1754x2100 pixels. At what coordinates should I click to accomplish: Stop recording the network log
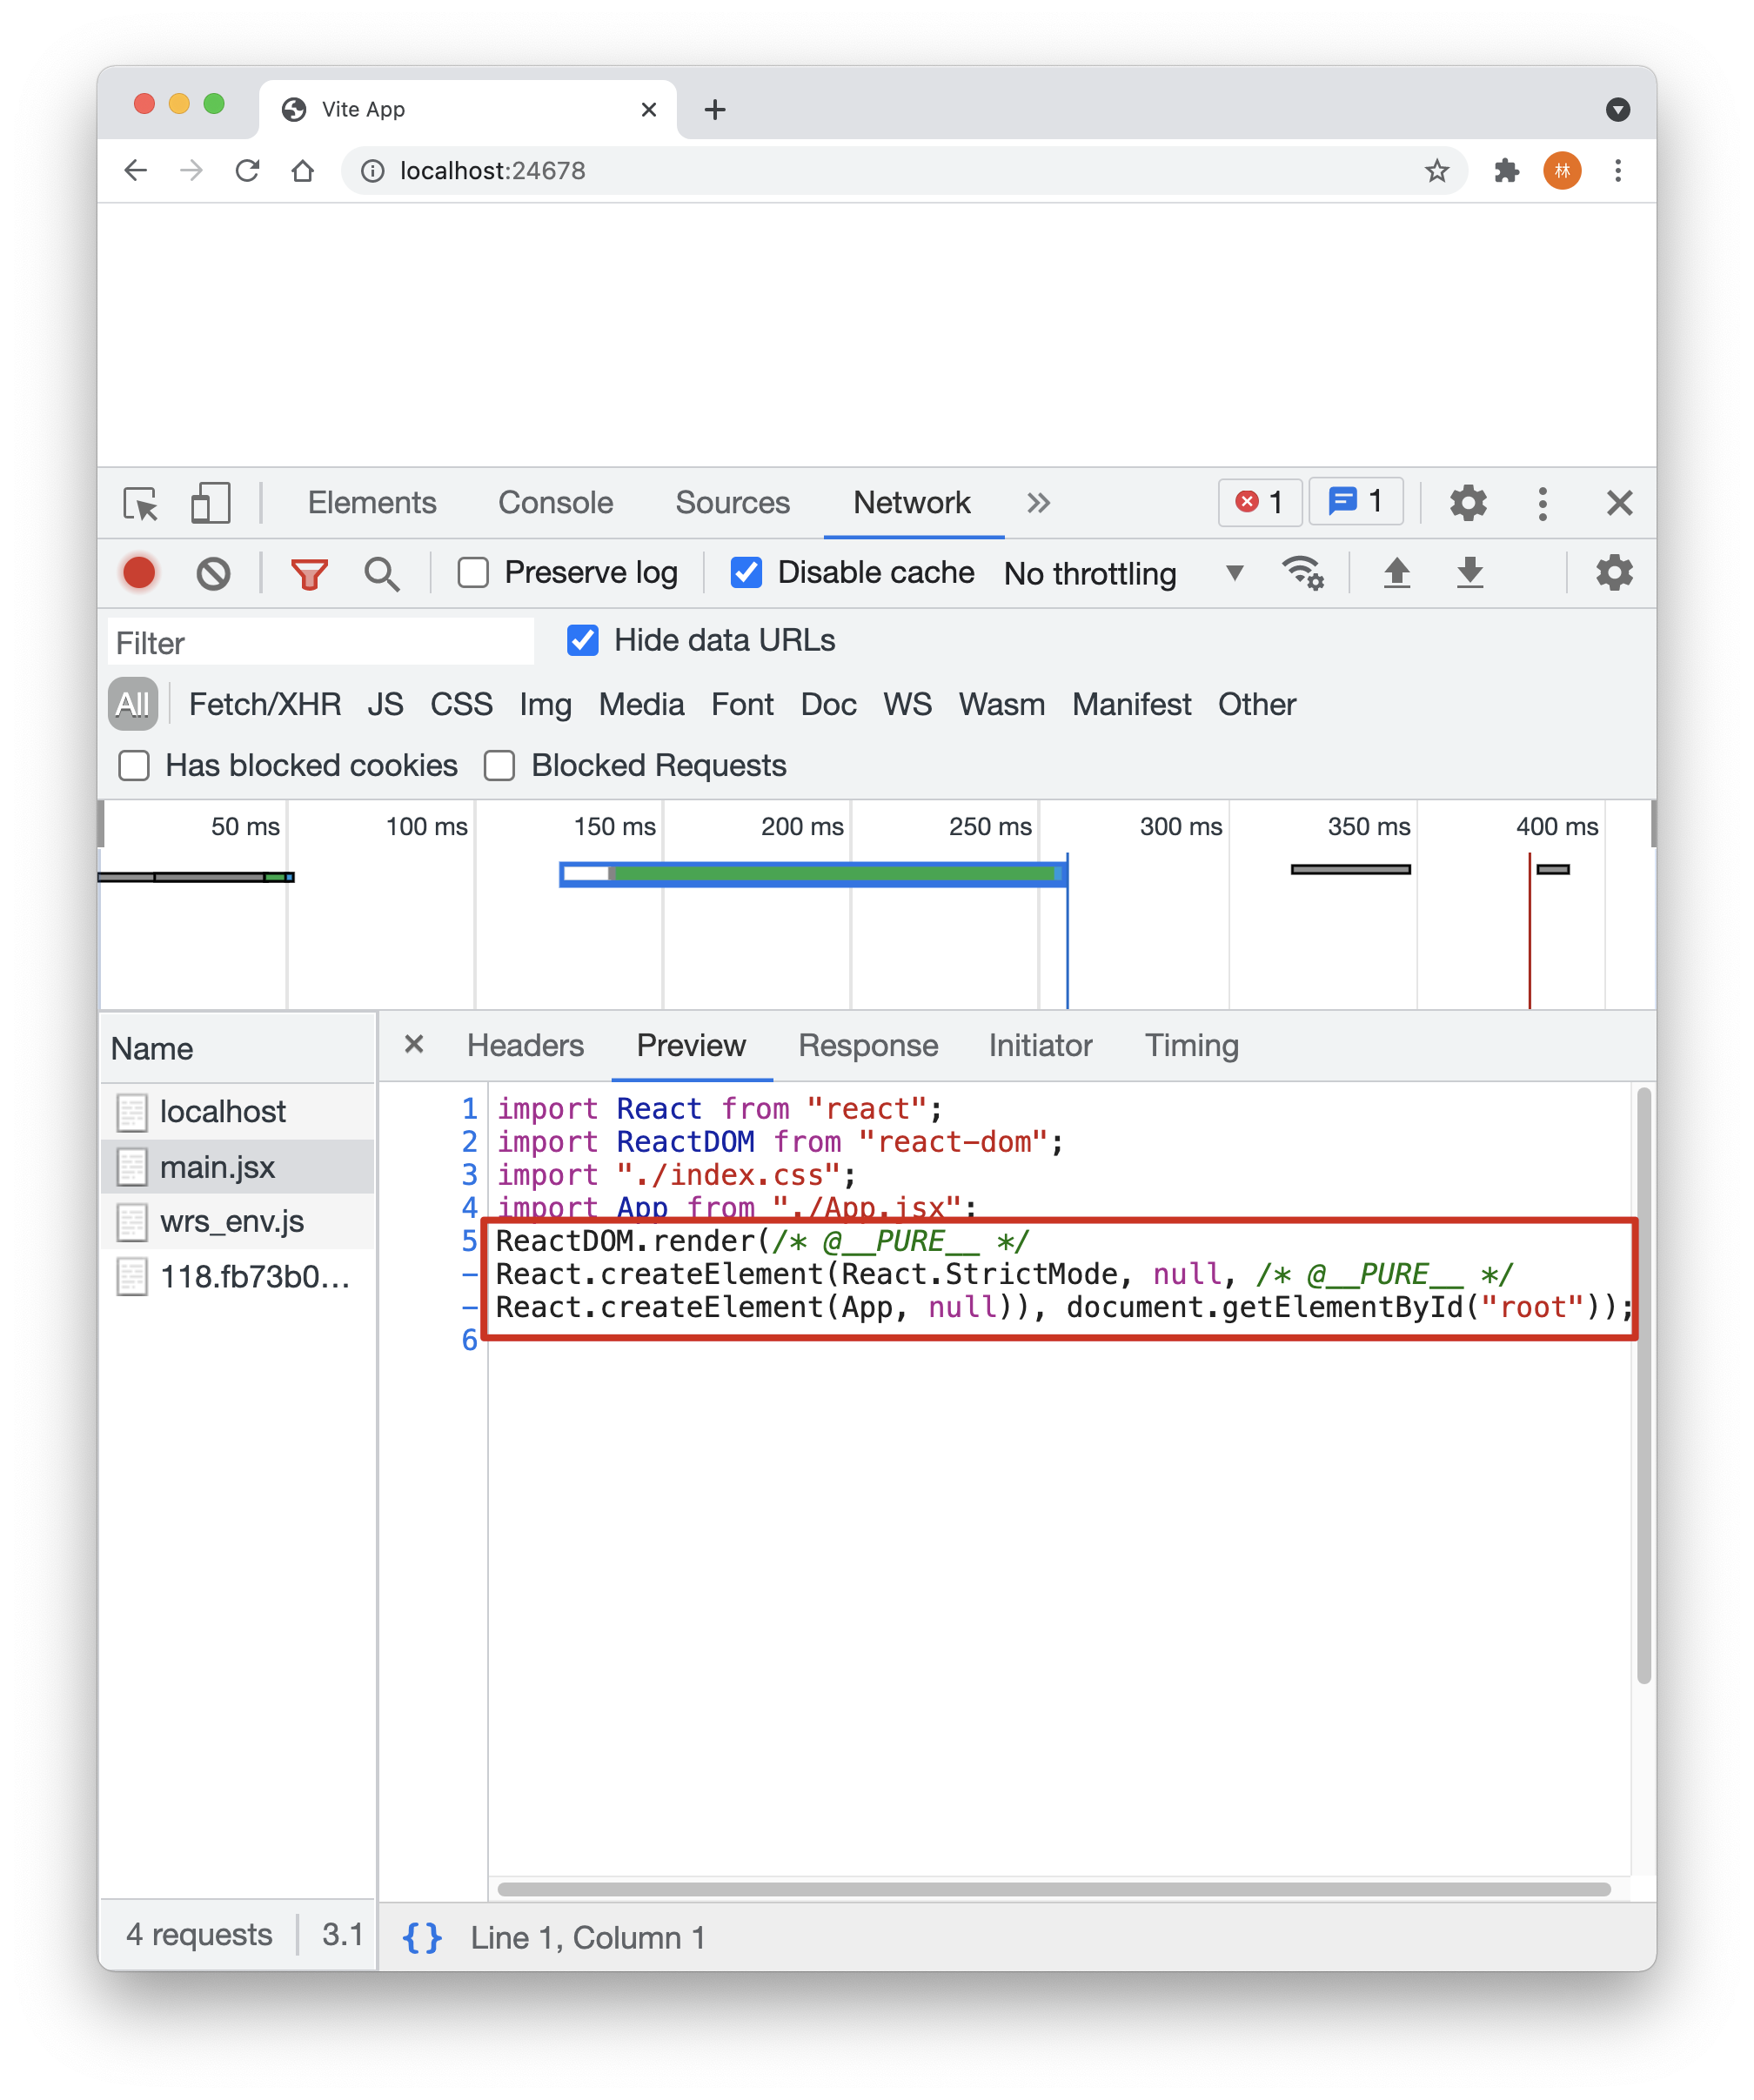139,573
